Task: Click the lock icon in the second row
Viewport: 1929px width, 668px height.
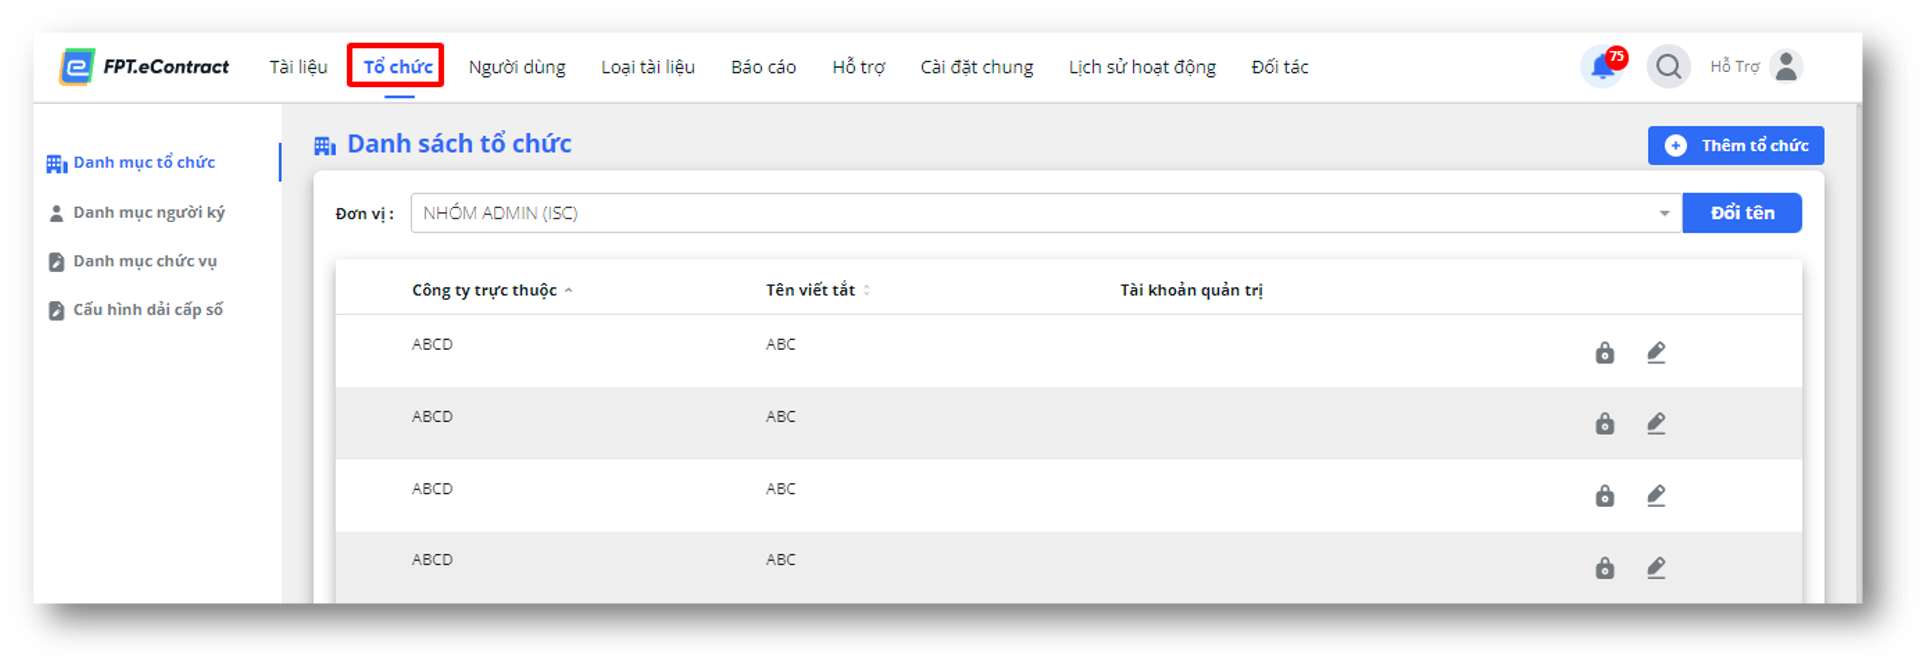Action: click(x=1605, y=424)
